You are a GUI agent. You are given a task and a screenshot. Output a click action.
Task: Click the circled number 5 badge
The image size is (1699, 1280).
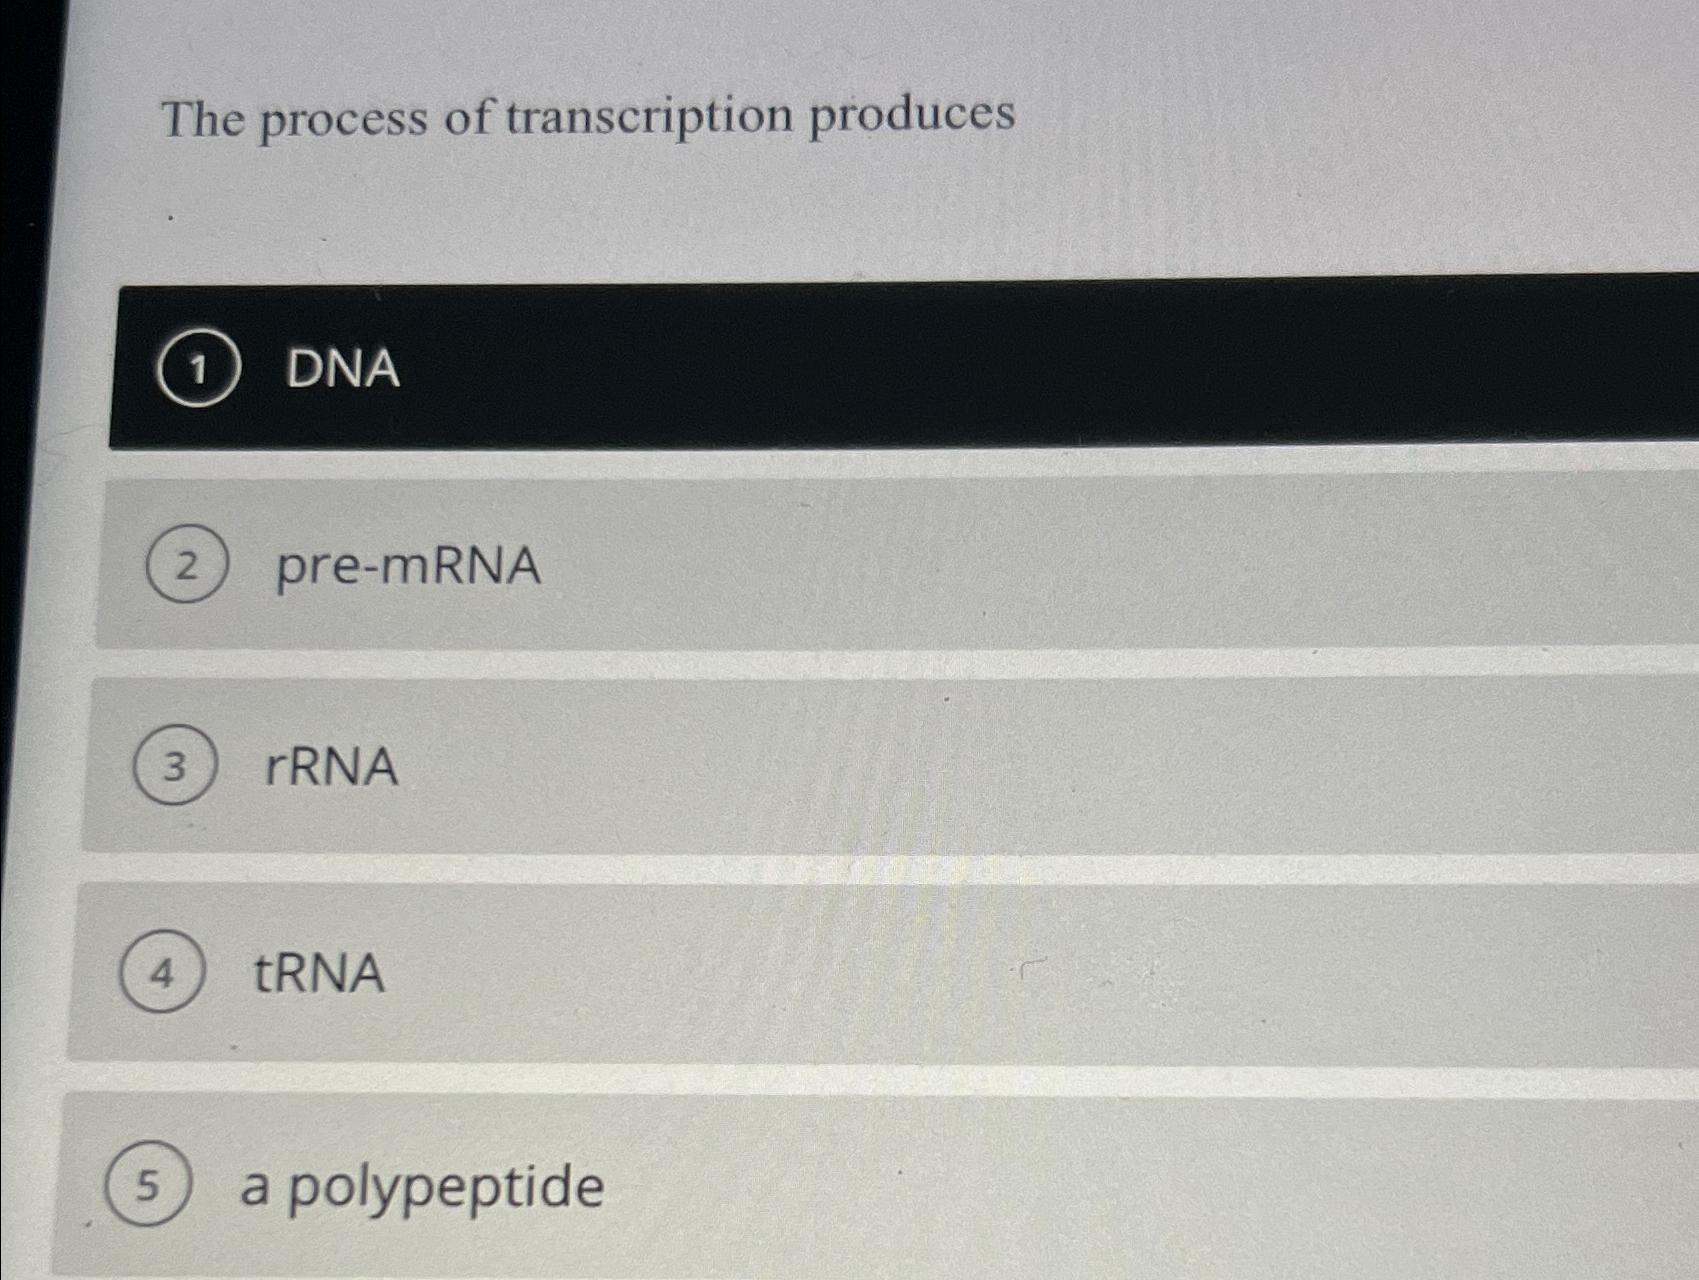[x=152, y=1188]
